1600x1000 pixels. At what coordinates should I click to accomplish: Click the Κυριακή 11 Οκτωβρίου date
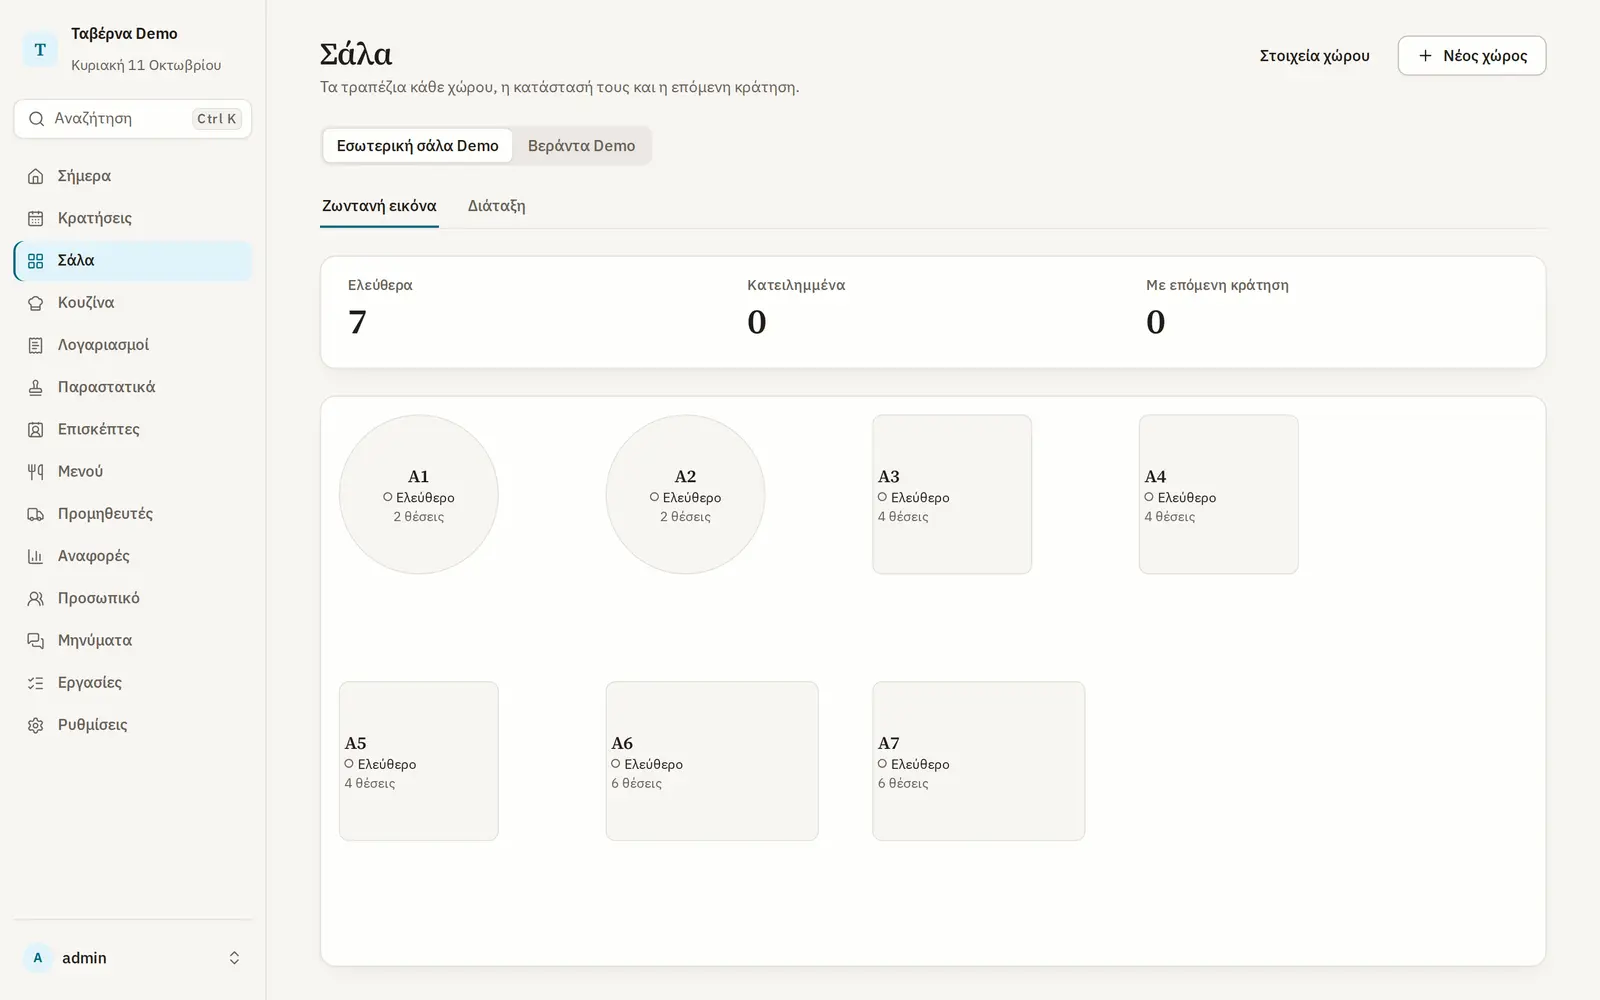click(146, 65)
